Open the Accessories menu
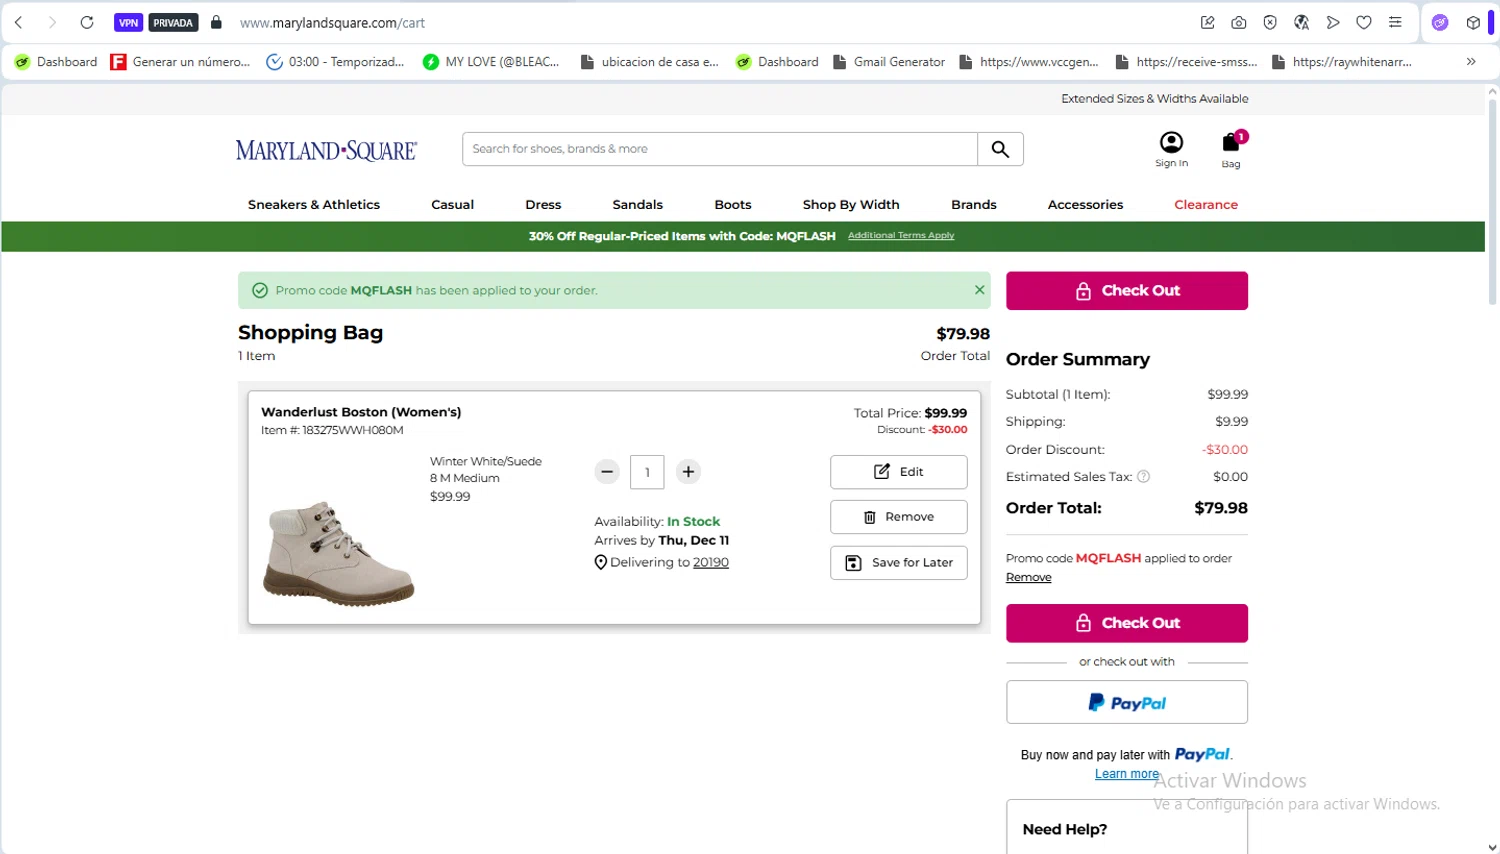Viewport: 1500px width, 854px height. pyautogui.click(x=1085, y=204)
